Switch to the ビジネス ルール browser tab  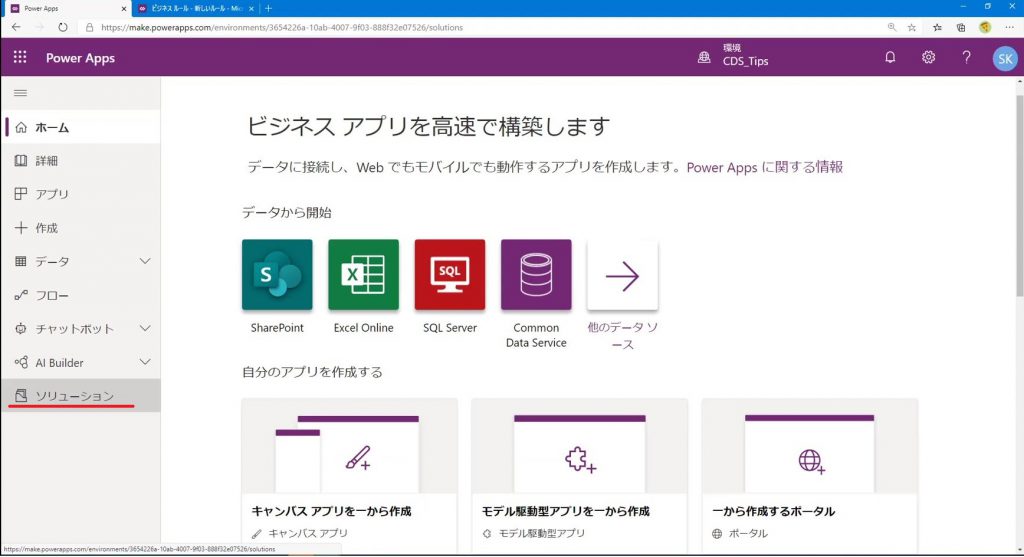195,8
